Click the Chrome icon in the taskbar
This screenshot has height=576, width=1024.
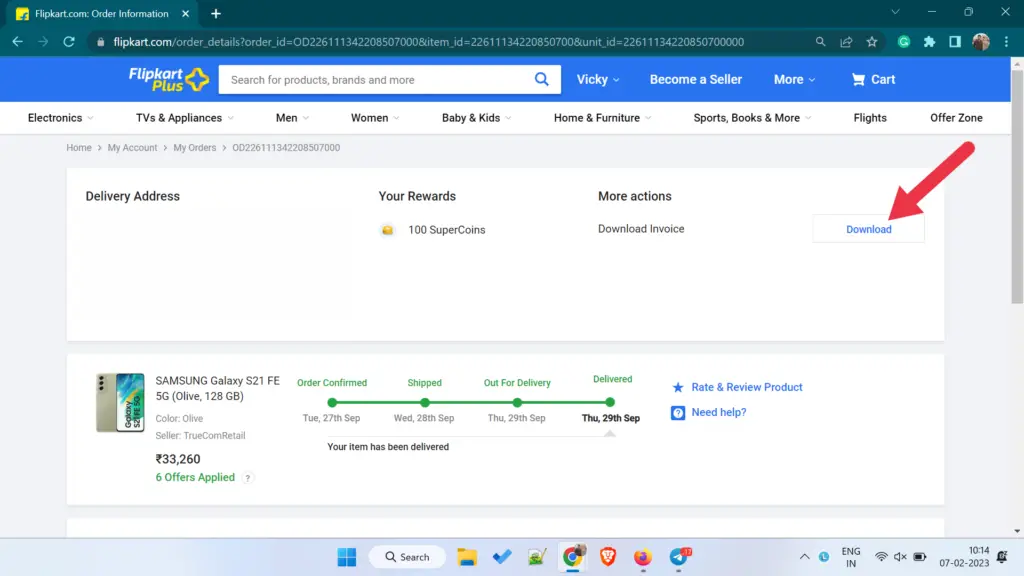tap(573, 557)
